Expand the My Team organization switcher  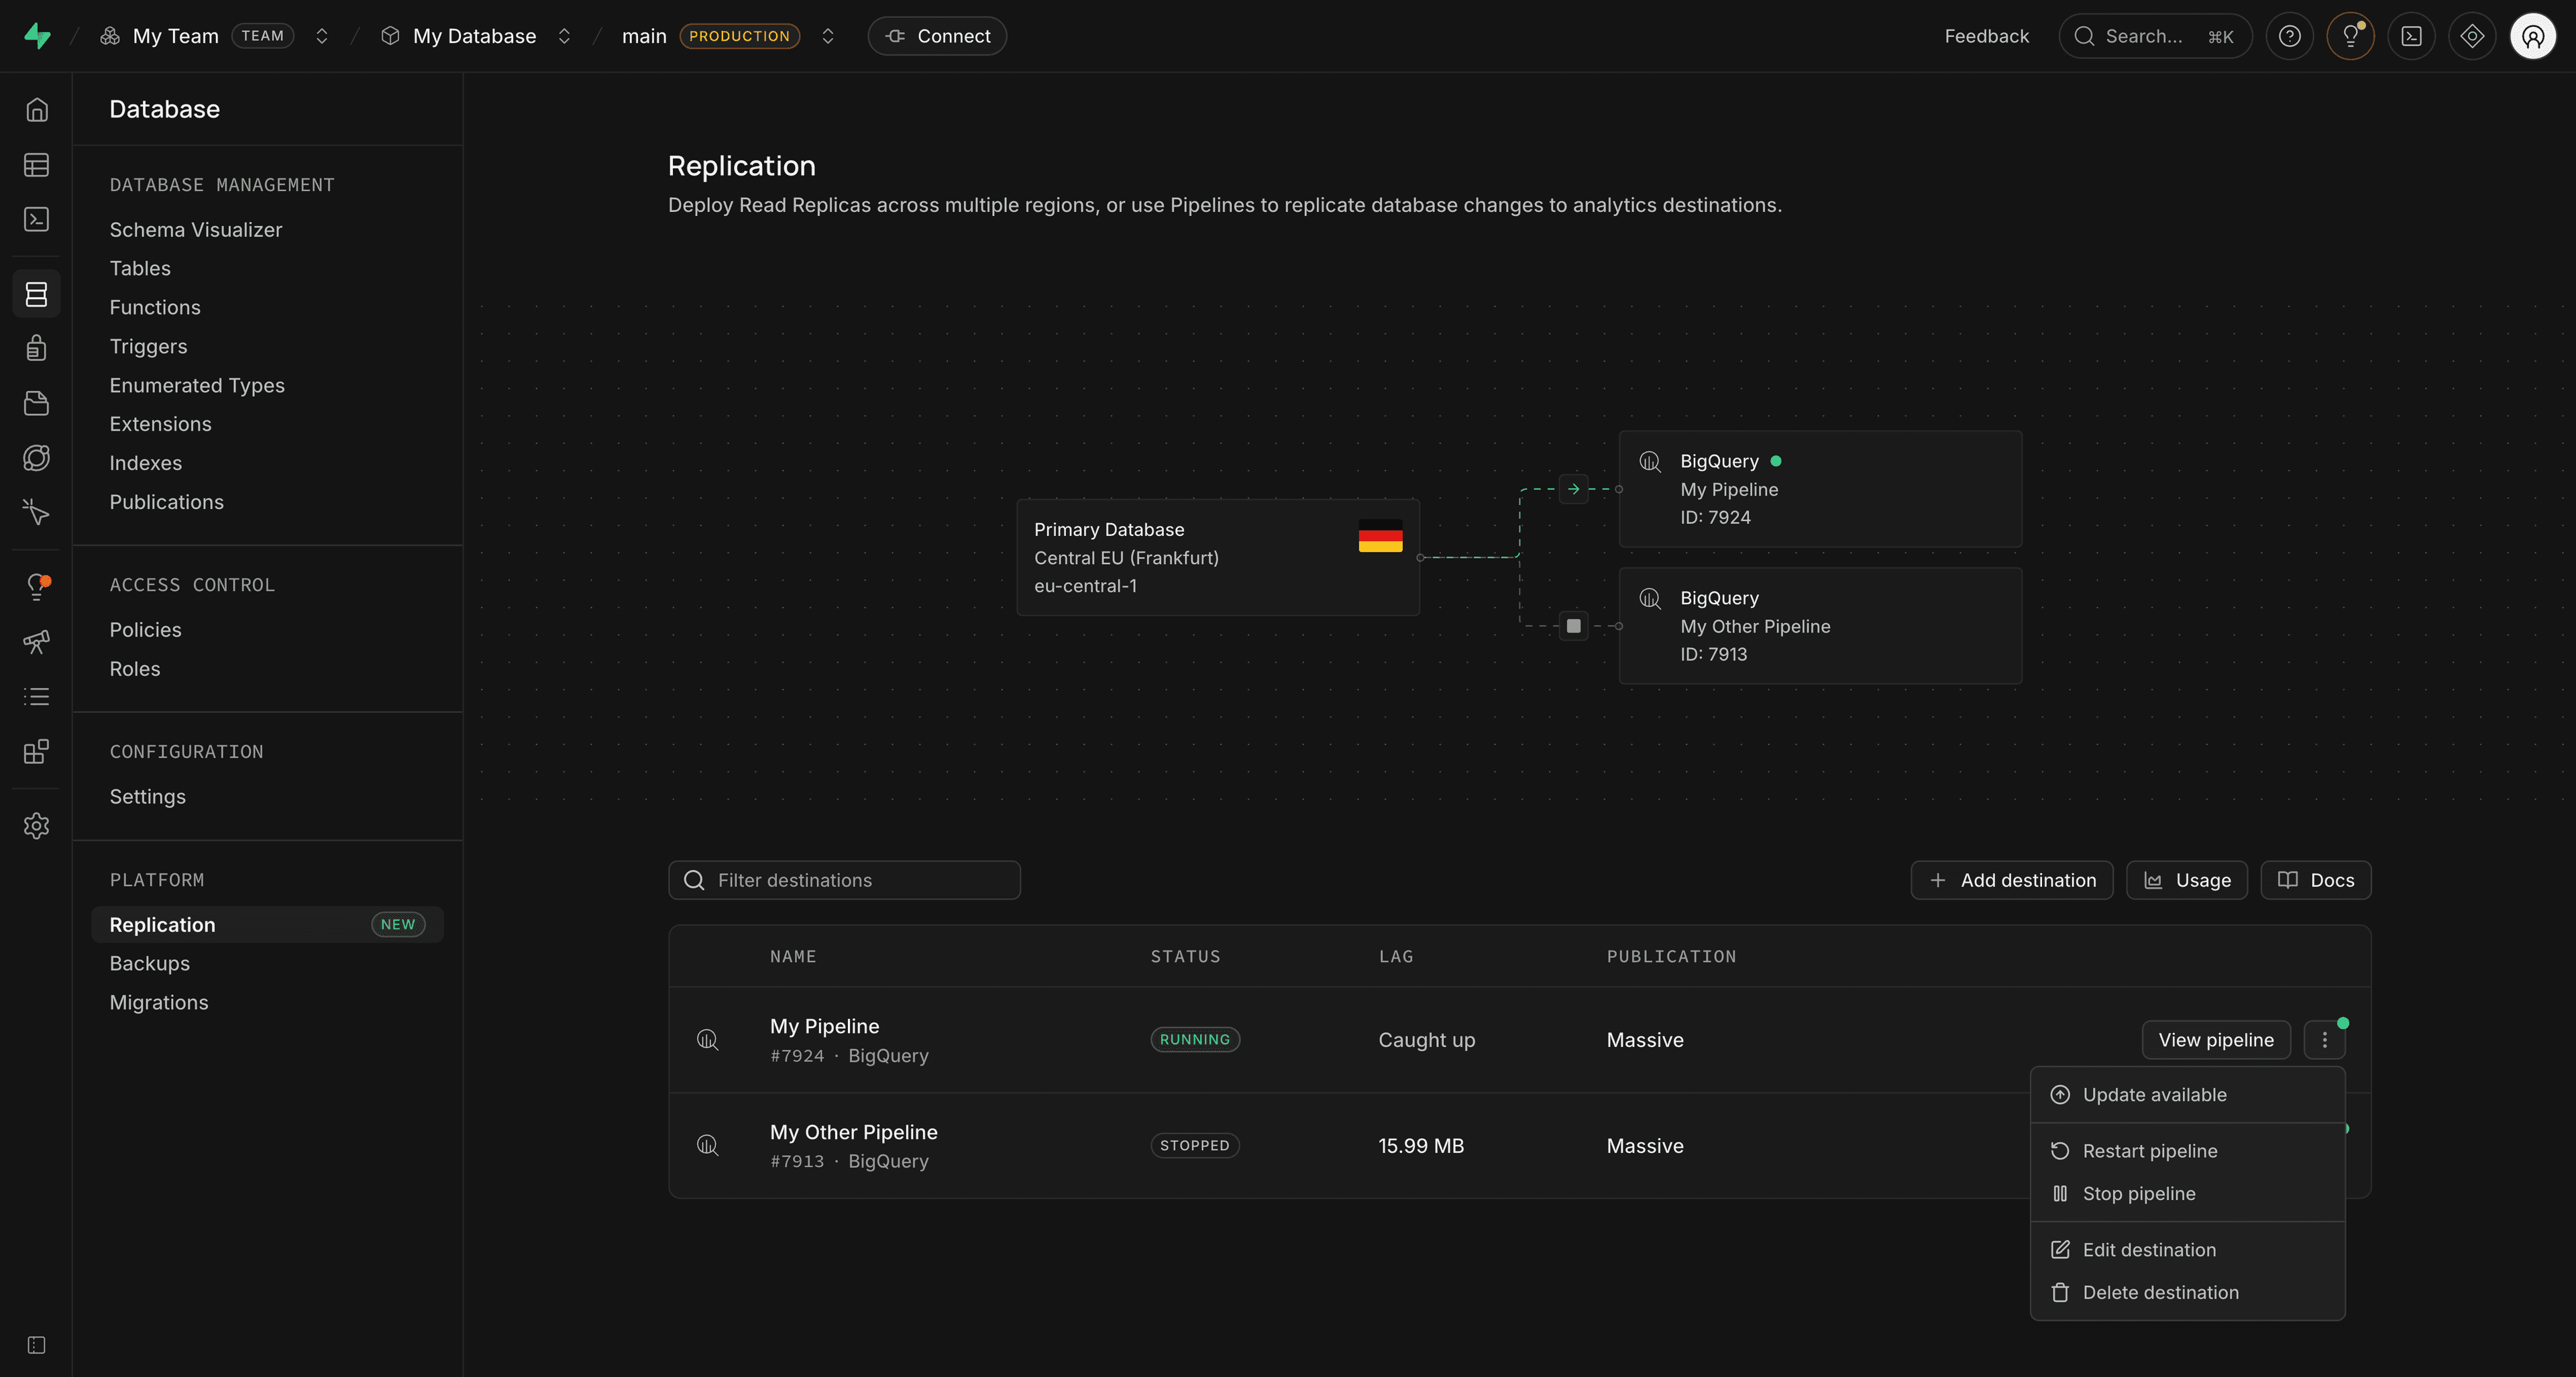click(x=322, y=36)
